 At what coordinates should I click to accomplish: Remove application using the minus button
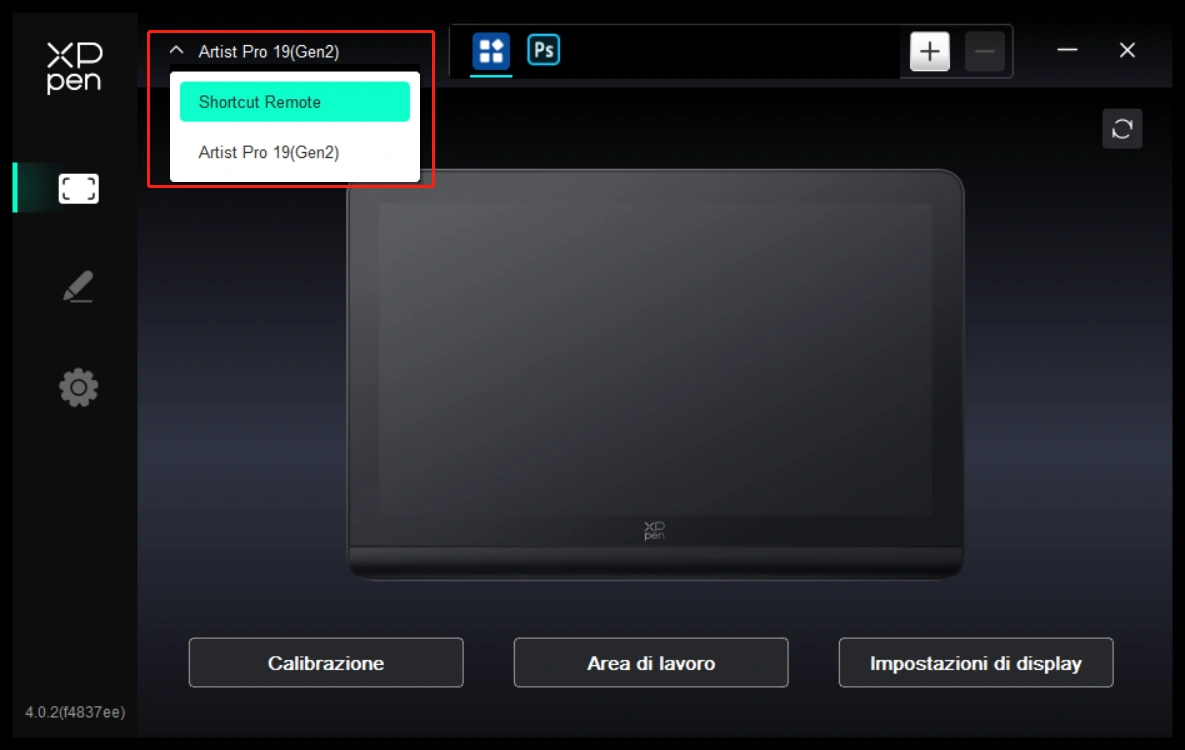point(984,52)
